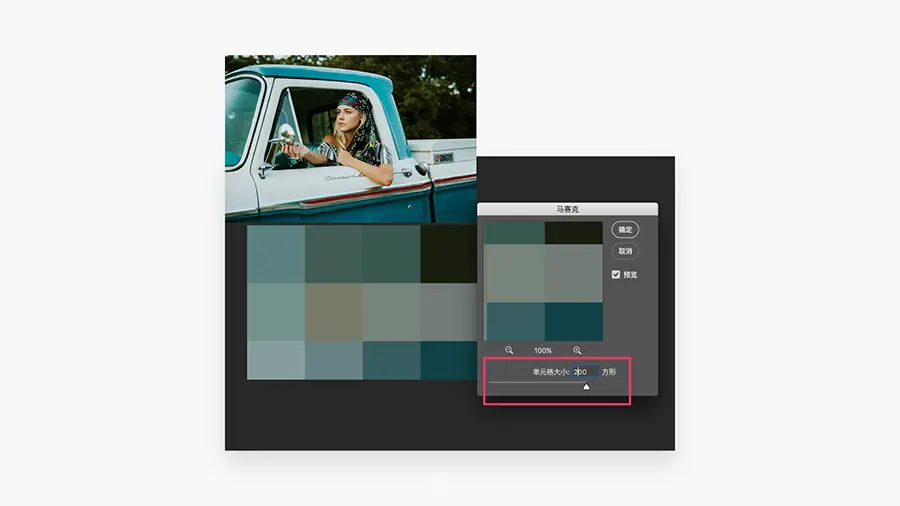This screenshot has width=900, height=506.
Task: Click the 单元格大小 label
Action: tap(550, 372)
